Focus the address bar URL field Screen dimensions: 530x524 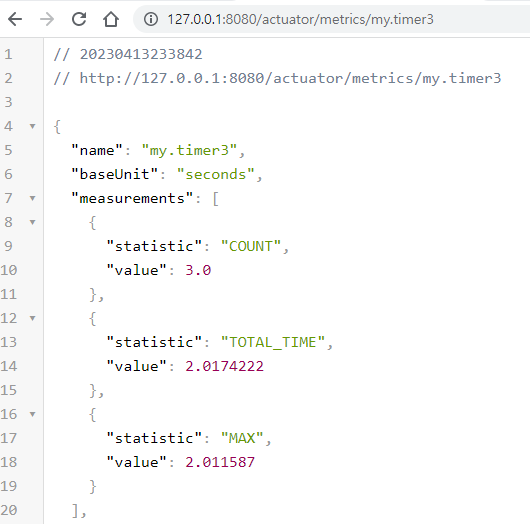click(x=331, y=19)
